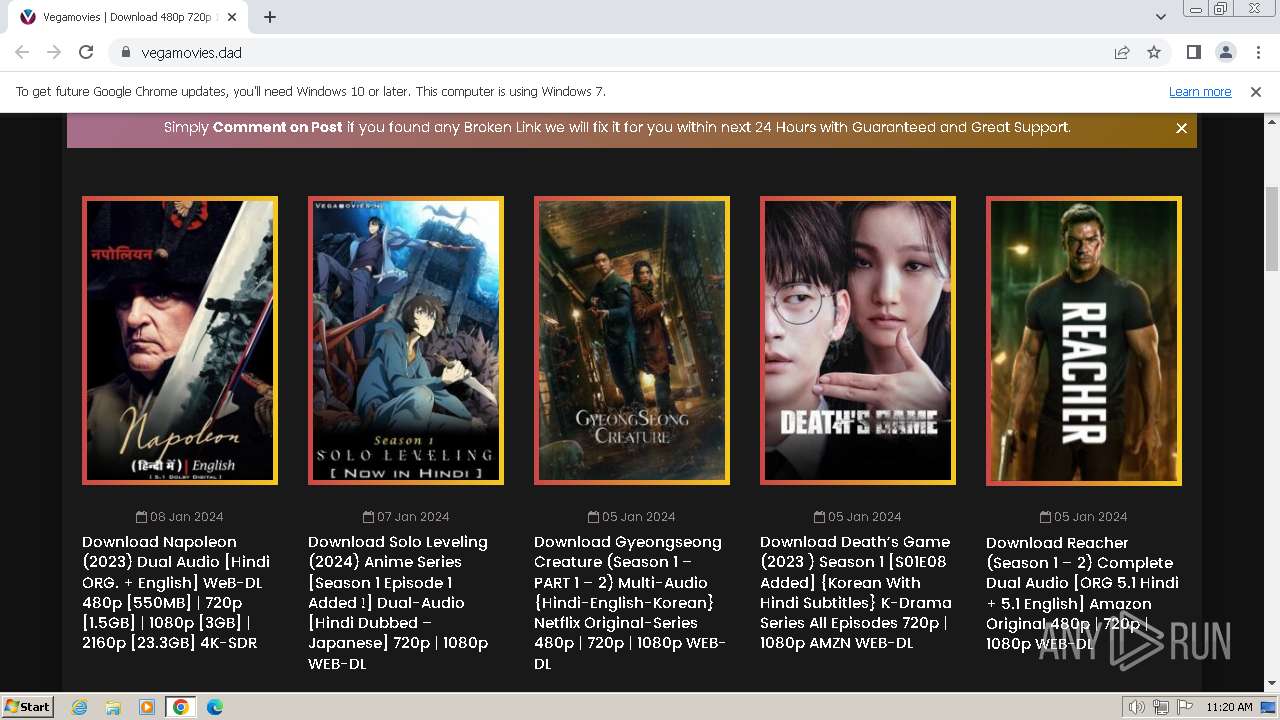
Task: Expand the tab search dropdown
Action: (x=1160, y=17)
